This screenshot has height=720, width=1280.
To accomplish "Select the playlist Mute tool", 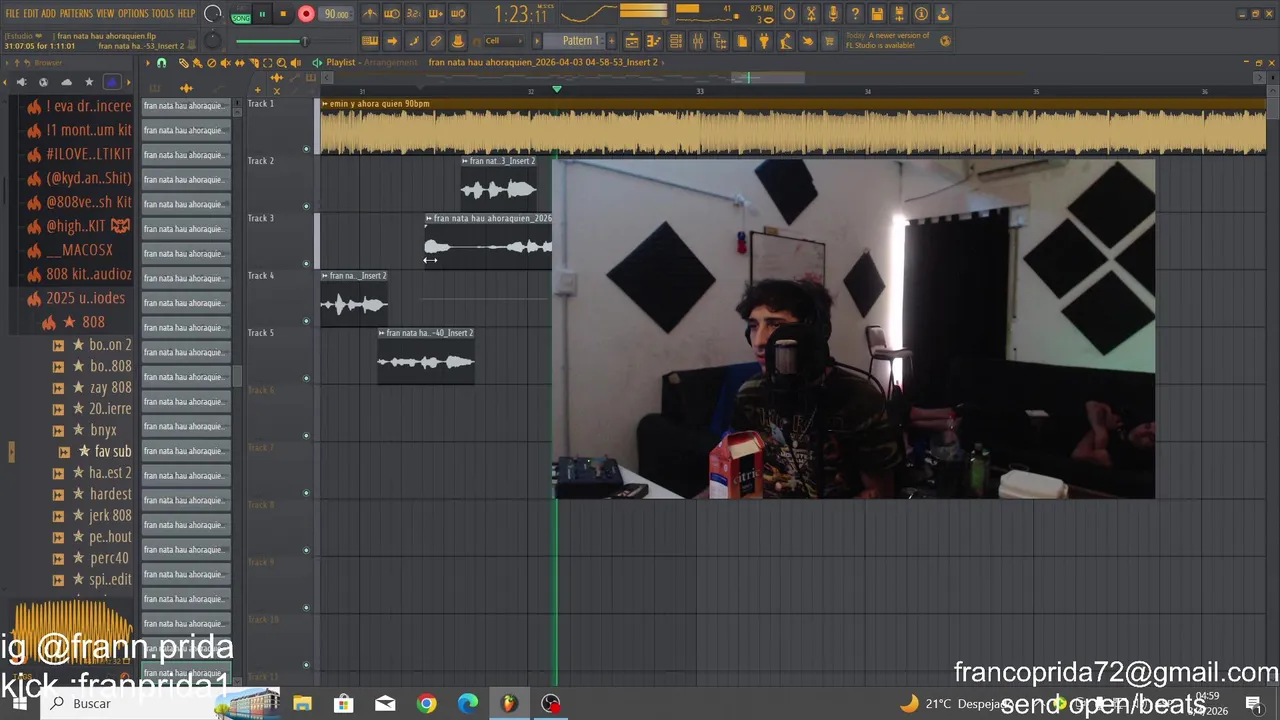I will (225, 63).
